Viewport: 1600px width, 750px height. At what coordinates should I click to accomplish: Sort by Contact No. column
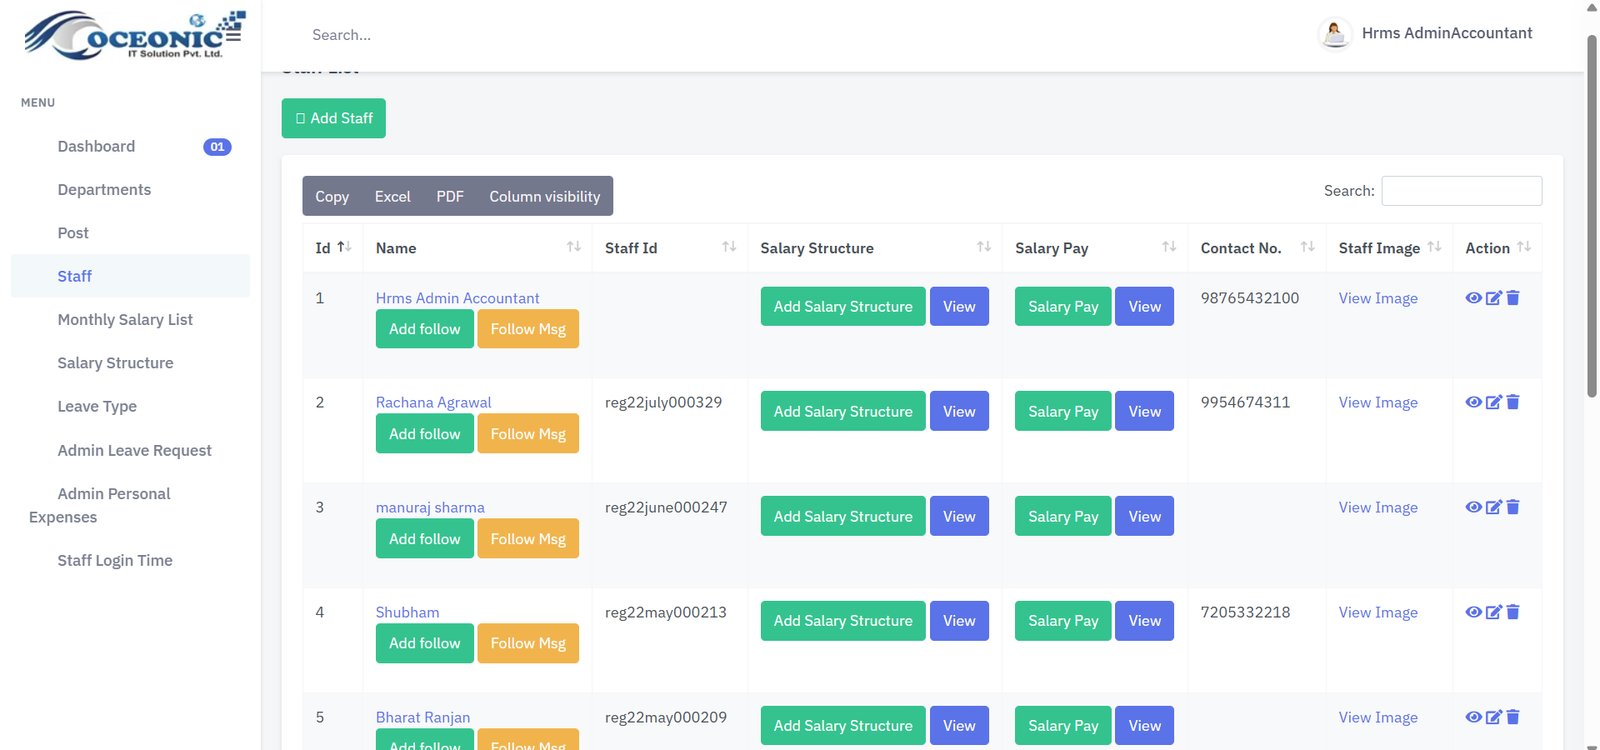(1307, 247)
